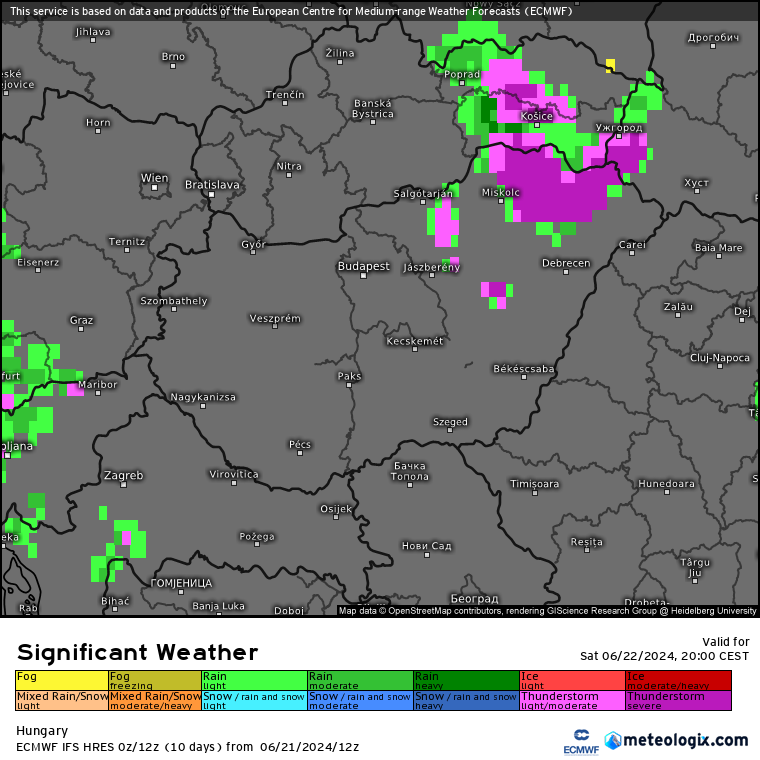Image resolution: width=760 pixels, height=760 pixels.
Task: Select Mixed Rain/Snow light legend swatch
Action: 61,700
